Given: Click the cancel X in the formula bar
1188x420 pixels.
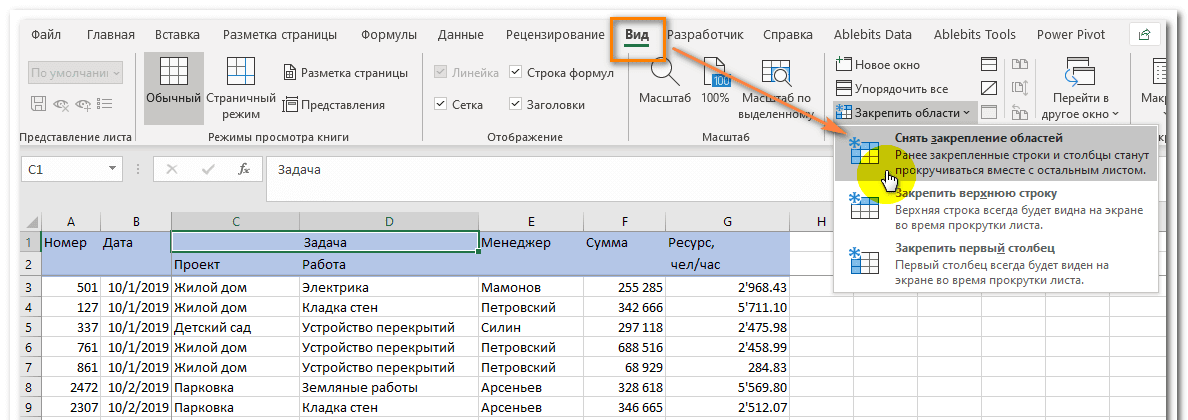Looking at the screenshot, I should click(x=172, y=170).
